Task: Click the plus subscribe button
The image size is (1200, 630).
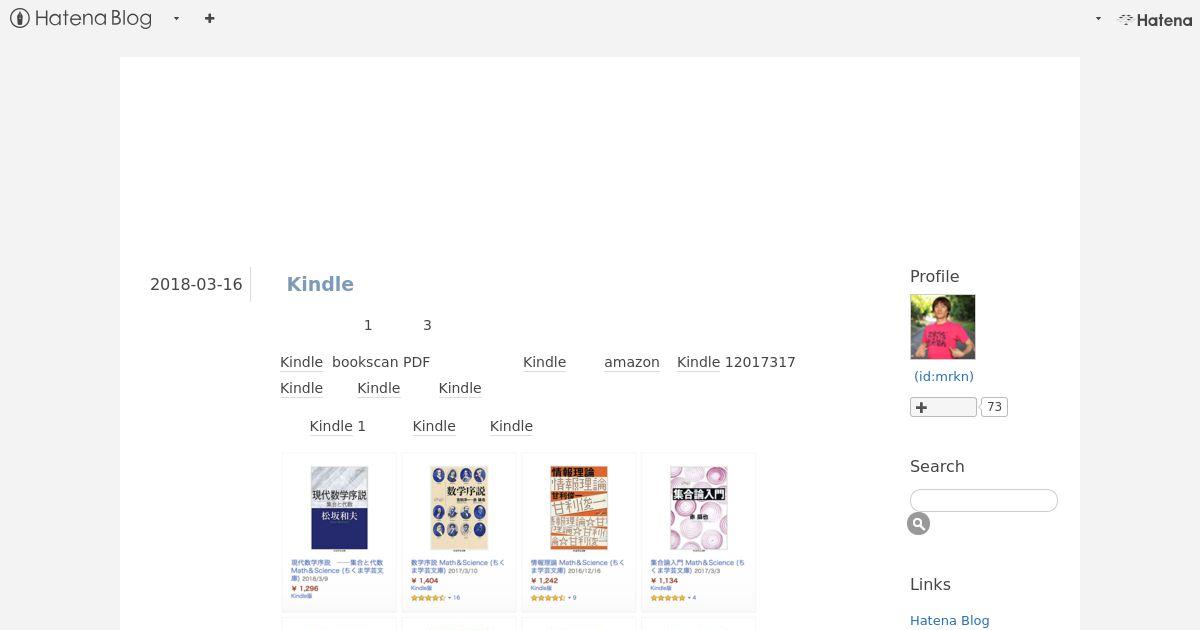Action: click(x=943, y=407)
